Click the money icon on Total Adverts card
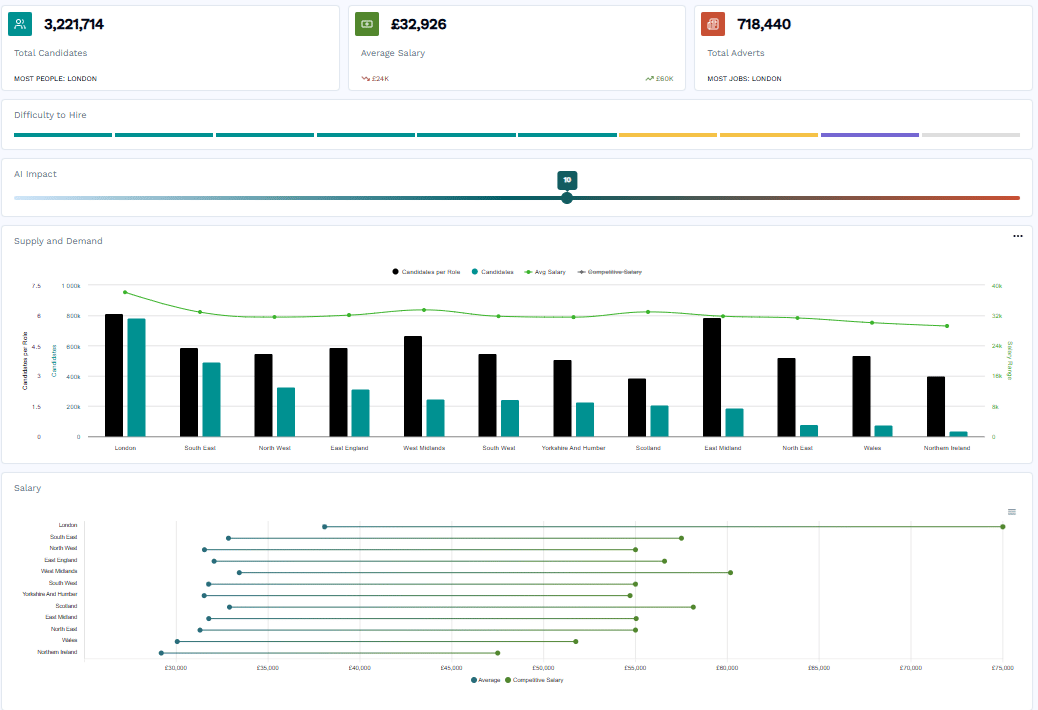1038x710 pixels. click(712, 22)
